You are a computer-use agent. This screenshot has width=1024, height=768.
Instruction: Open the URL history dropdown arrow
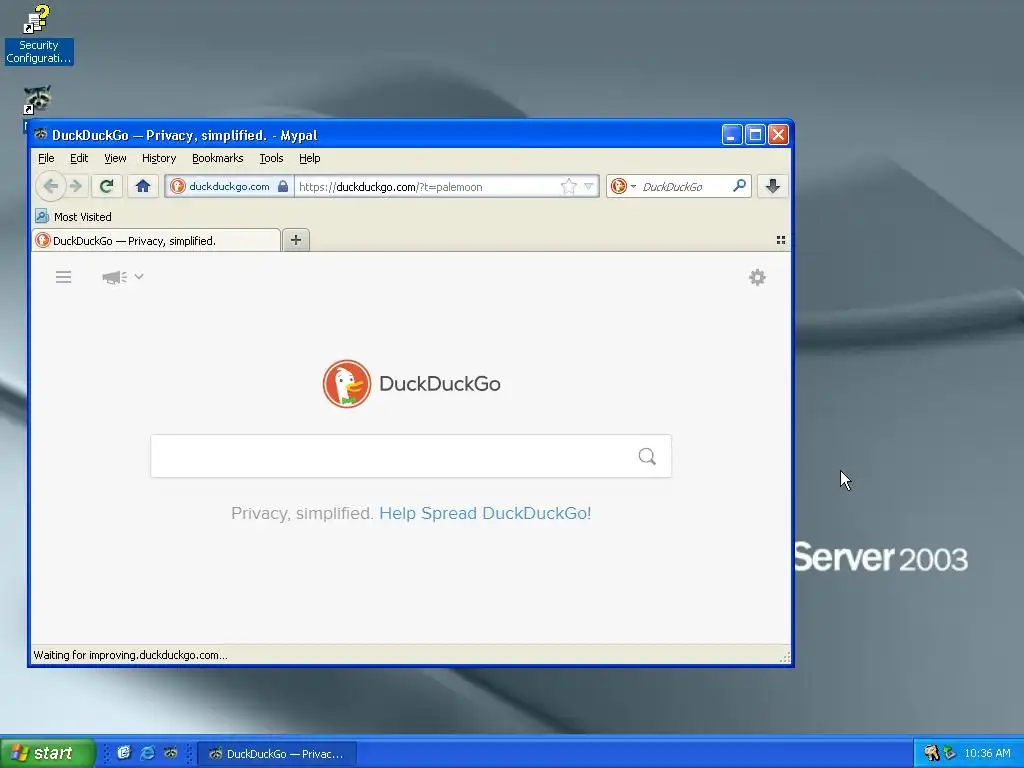coord(588,187)
